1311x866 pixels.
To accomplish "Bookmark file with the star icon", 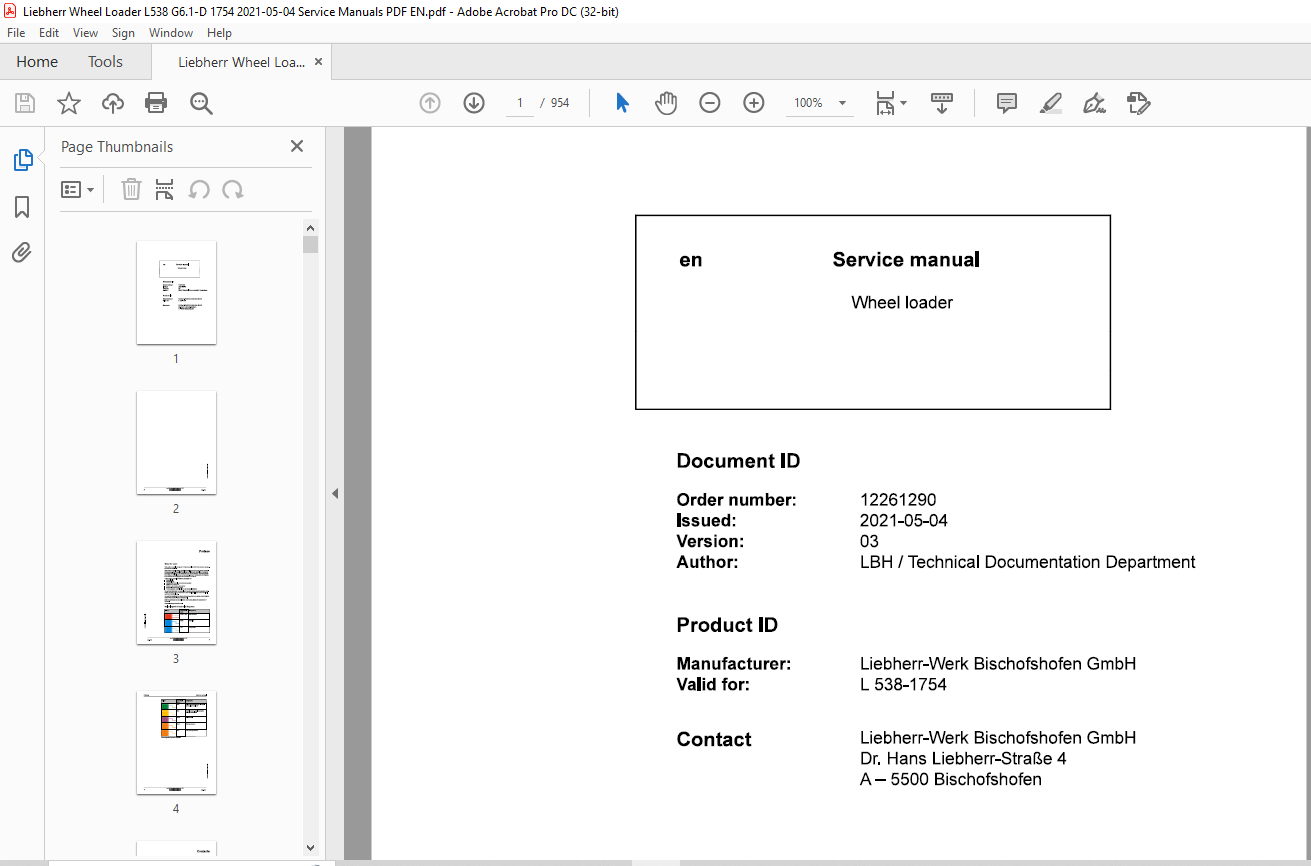I will coord(69,103).
